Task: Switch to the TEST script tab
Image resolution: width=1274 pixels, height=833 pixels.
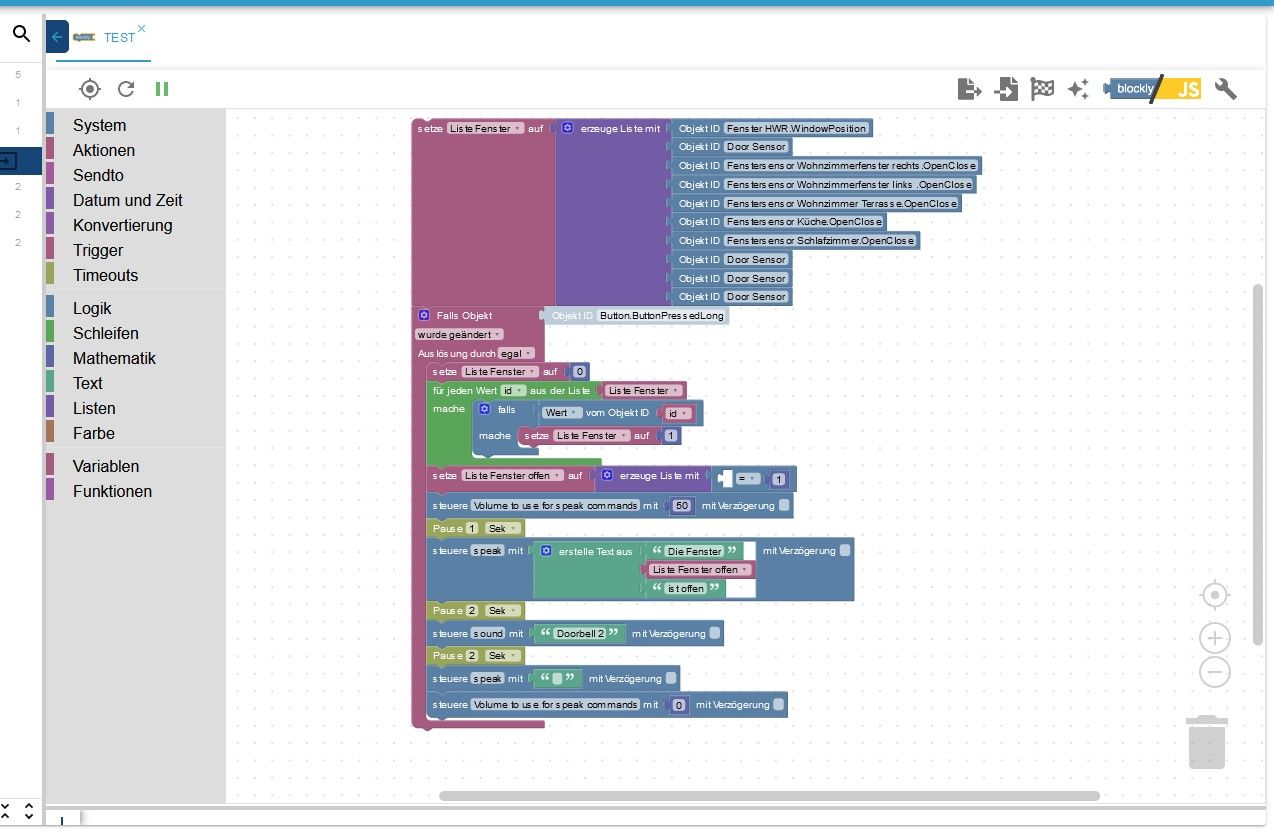Action: [119, 37]
